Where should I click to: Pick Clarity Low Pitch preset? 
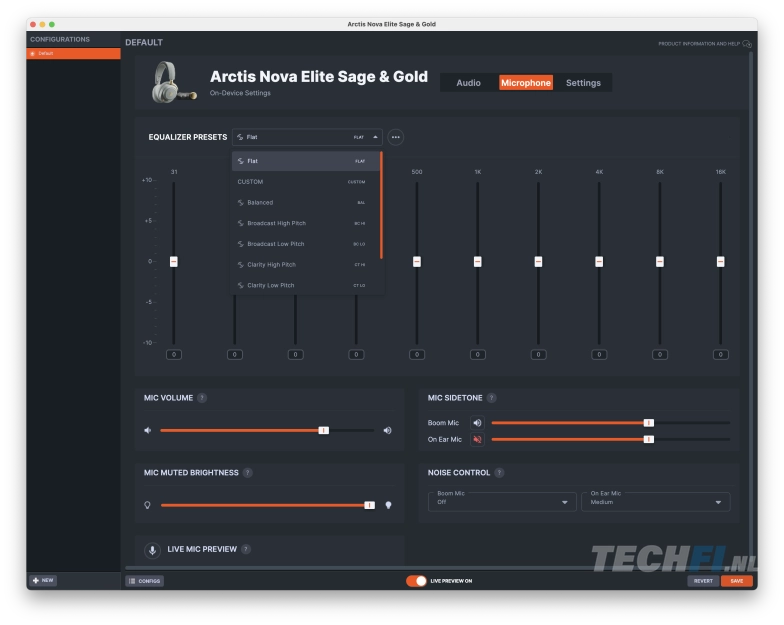coord(306,286)
